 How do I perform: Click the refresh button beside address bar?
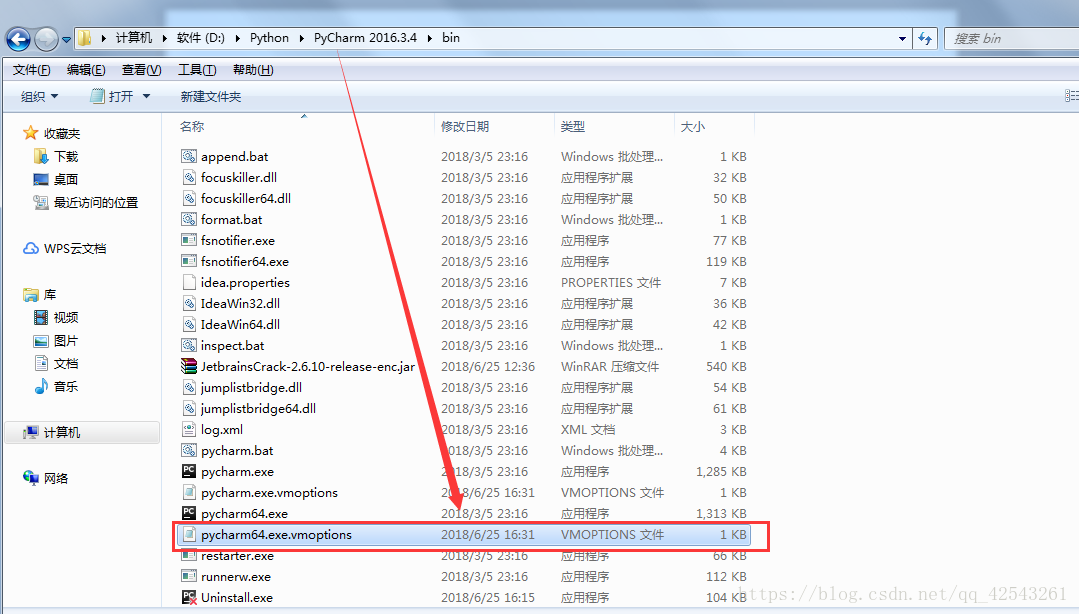click(926, 39)
